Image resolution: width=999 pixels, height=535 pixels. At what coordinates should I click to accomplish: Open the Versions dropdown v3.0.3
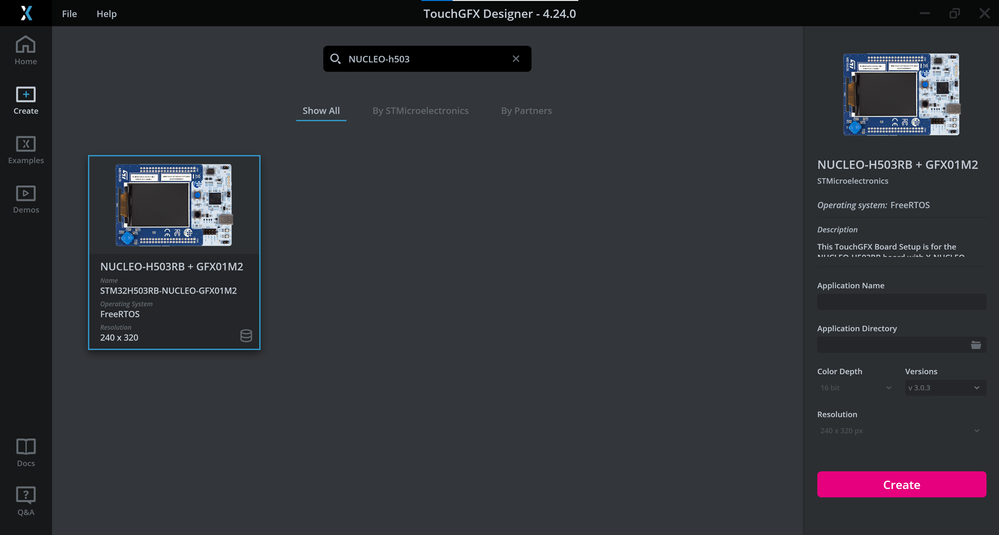(945, 387)
